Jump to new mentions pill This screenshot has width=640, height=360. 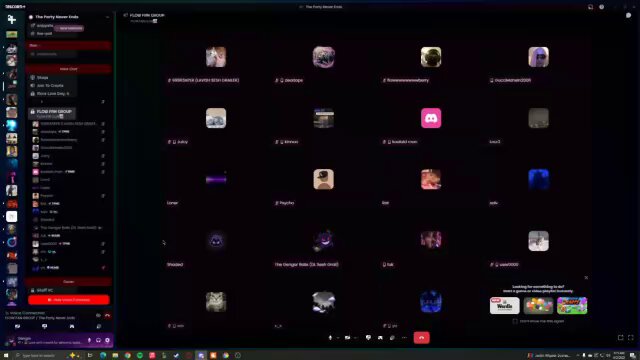[x=69, y=28]
